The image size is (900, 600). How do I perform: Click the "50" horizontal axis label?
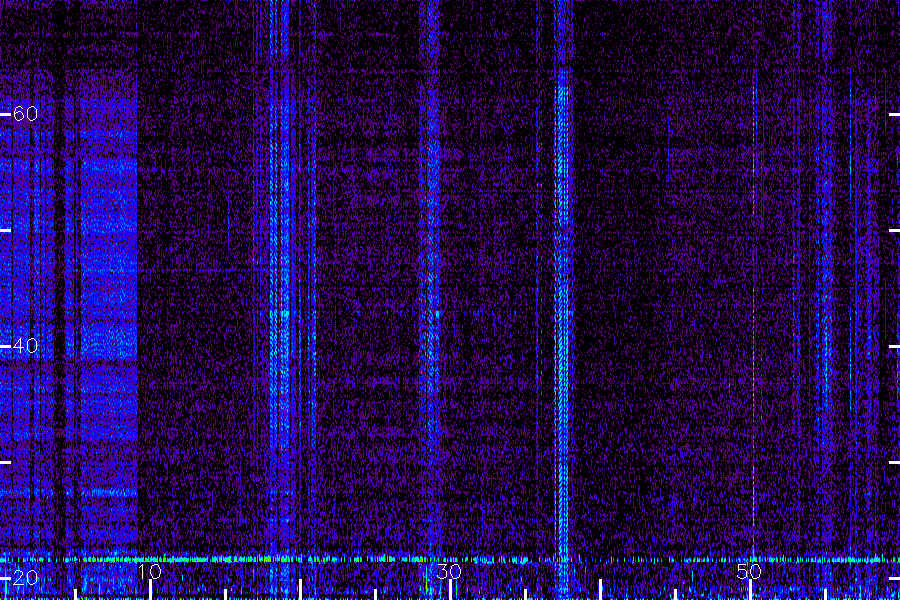(x=749, y=571)
